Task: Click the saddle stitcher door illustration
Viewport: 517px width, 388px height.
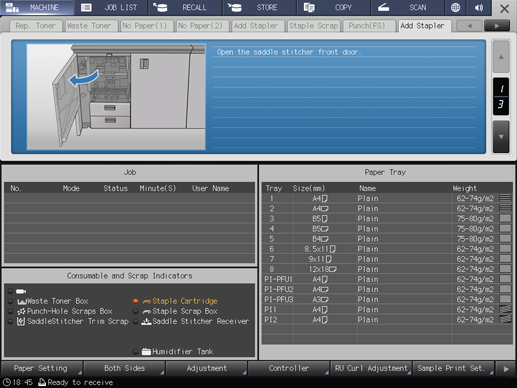Action: click(x=116, y=97)
